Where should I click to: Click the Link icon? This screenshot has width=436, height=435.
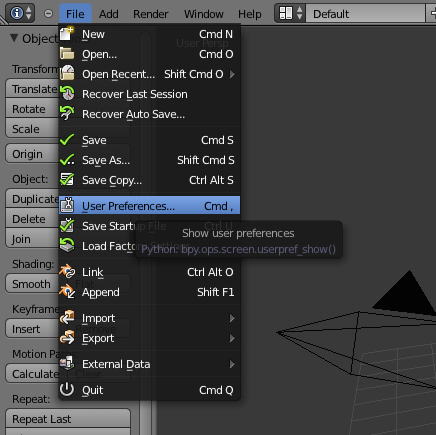[x=67, y=271]
